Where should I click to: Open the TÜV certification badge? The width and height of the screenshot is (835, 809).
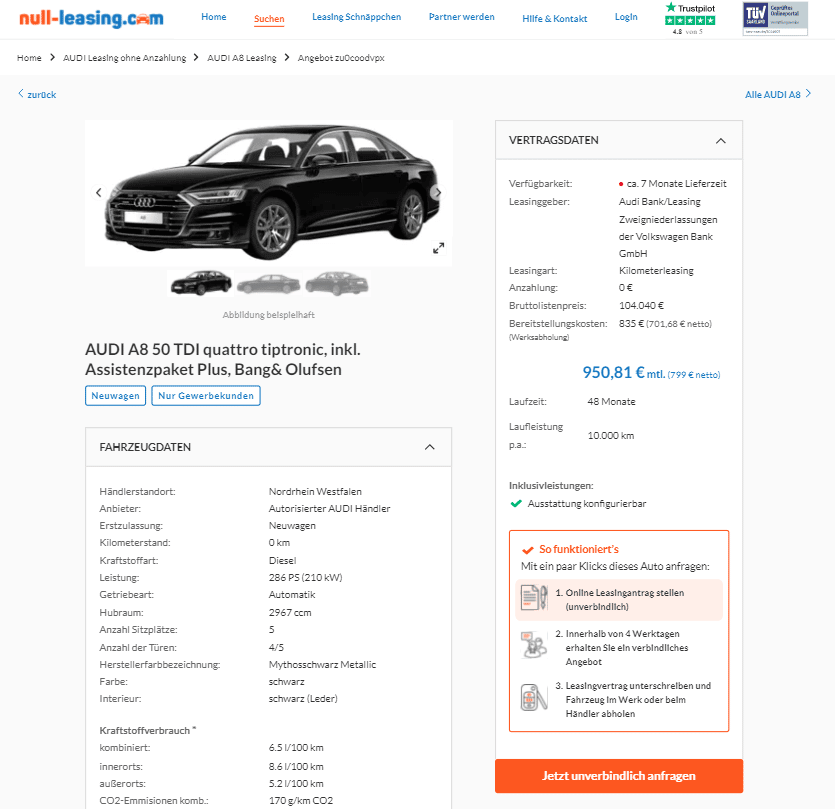[775, 18]
